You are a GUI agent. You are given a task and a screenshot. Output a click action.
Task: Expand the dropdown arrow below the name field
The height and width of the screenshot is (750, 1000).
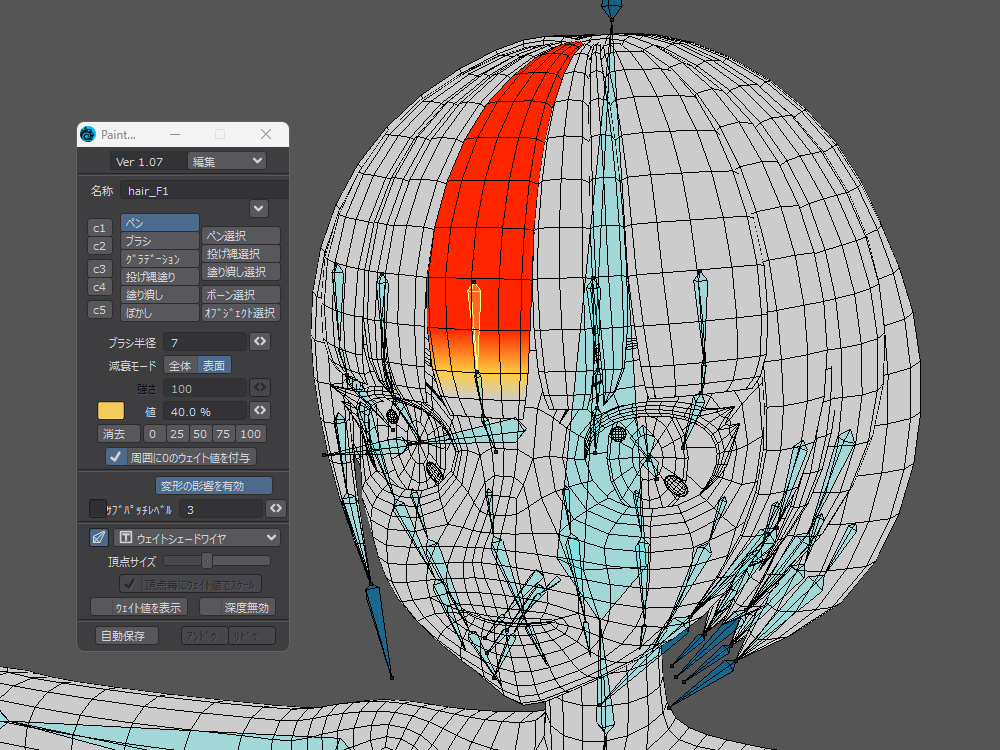point(258,208)
